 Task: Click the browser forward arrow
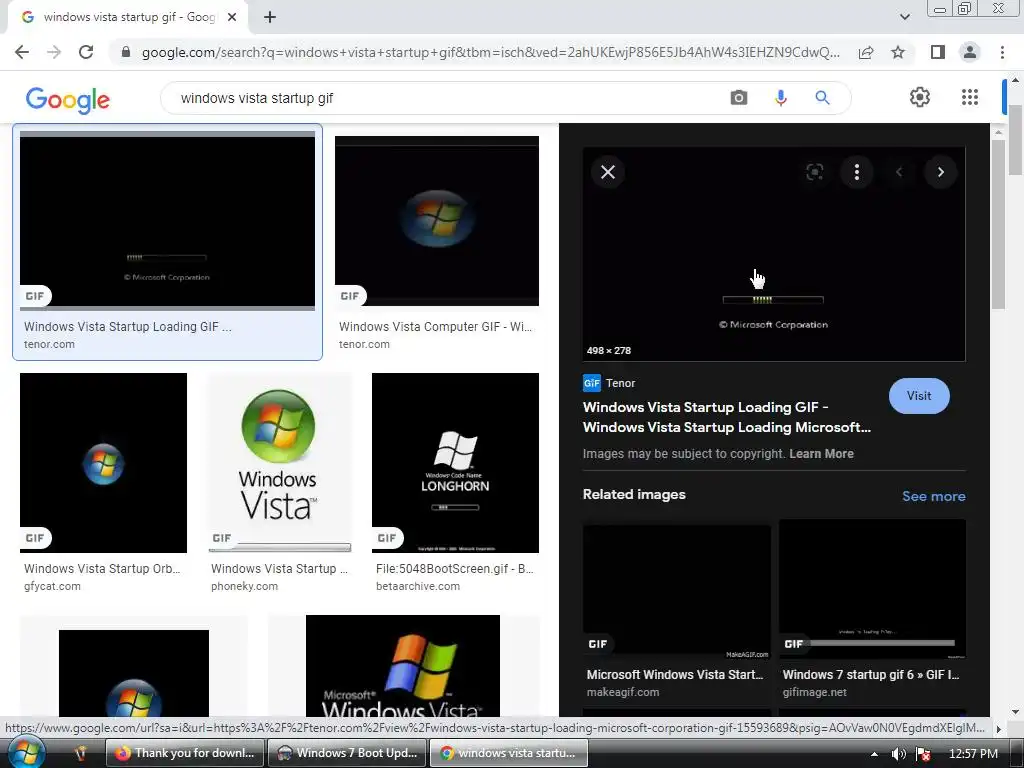[x=54, y=52]
